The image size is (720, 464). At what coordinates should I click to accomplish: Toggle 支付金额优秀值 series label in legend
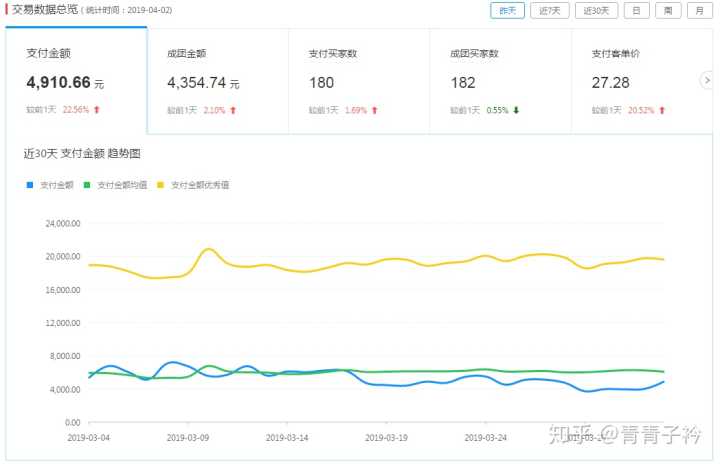(x=200, y=185)
